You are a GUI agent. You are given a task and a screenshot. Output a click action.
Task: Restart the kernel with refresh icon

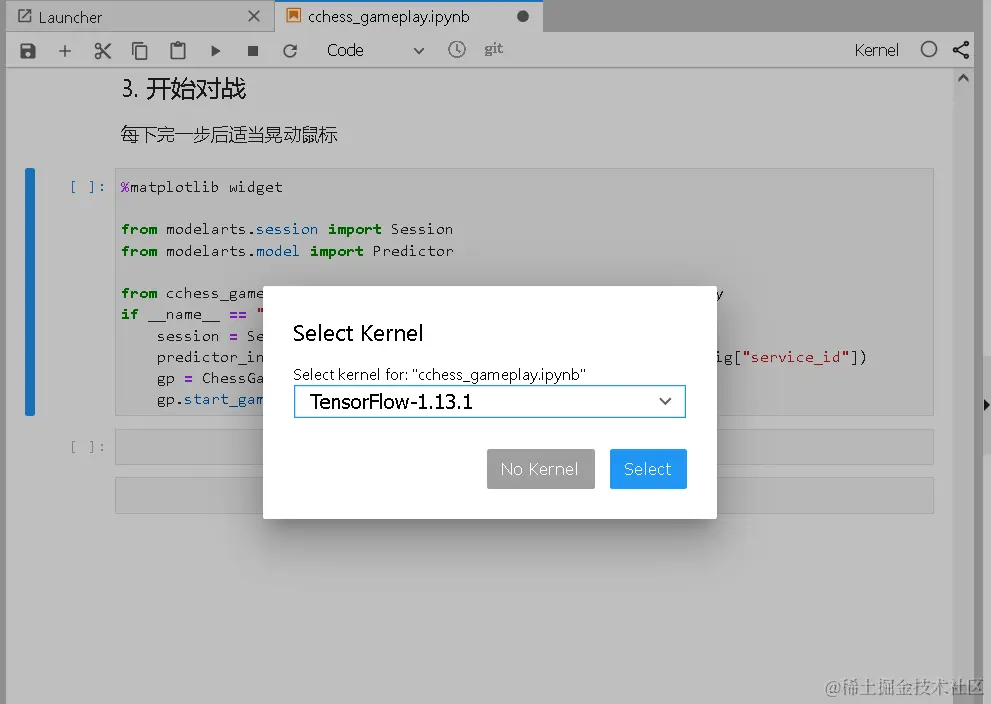(x=290, y=51)
